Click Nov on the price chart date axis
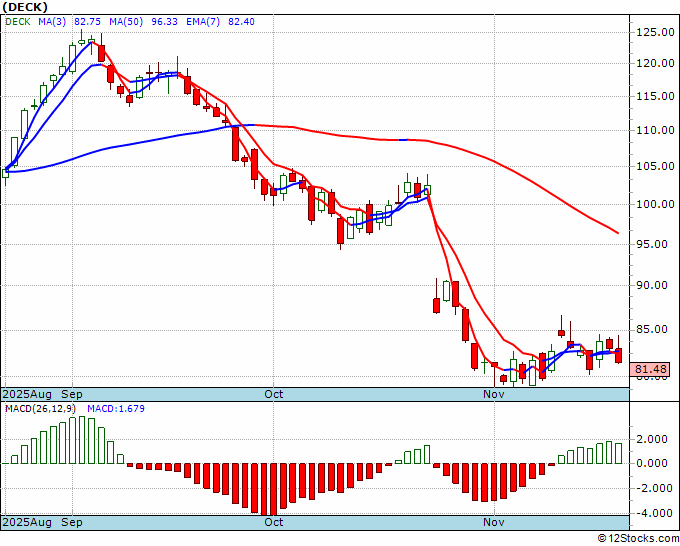680x546 pixels. (494, 394)
